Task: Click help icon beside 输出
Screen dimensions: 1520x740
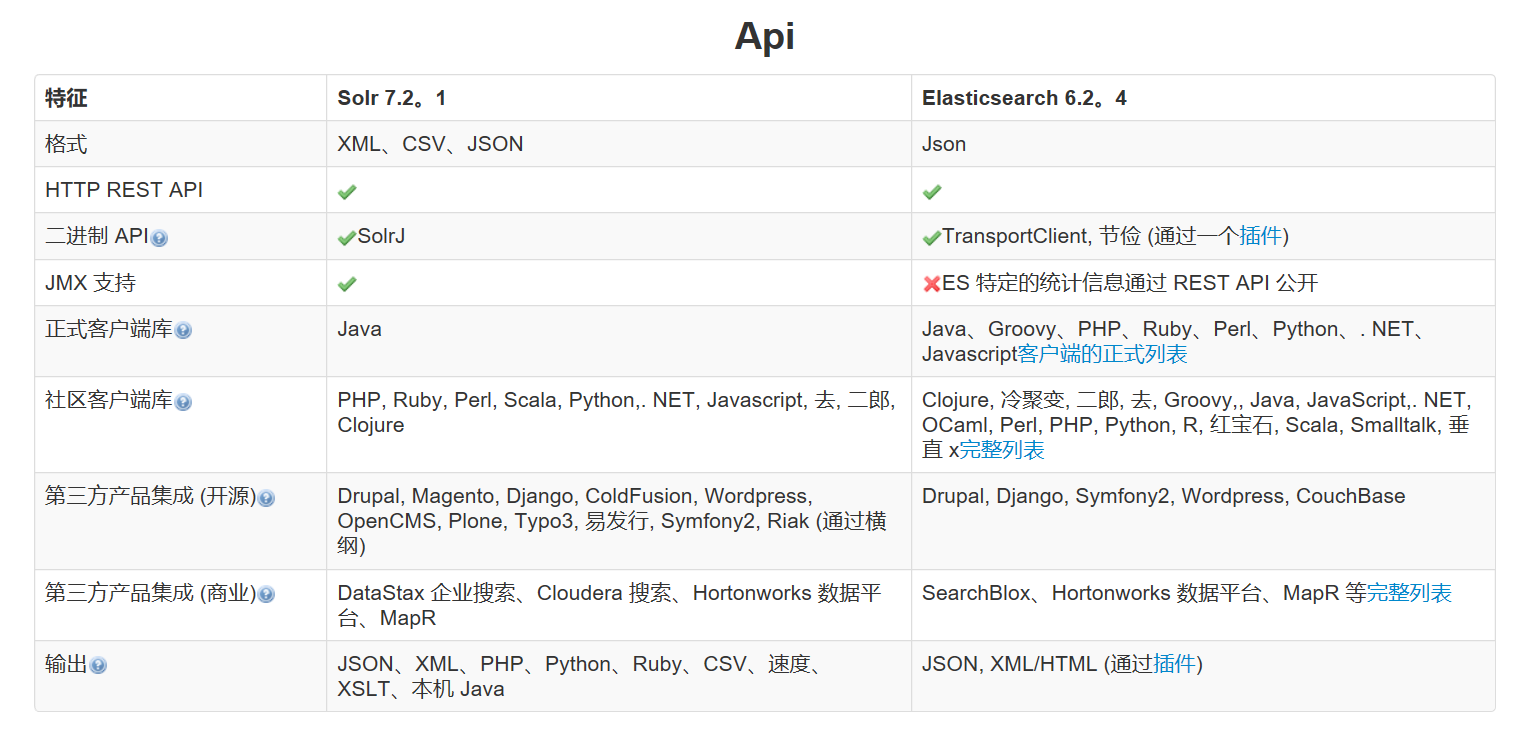Action: coord(98,666)
